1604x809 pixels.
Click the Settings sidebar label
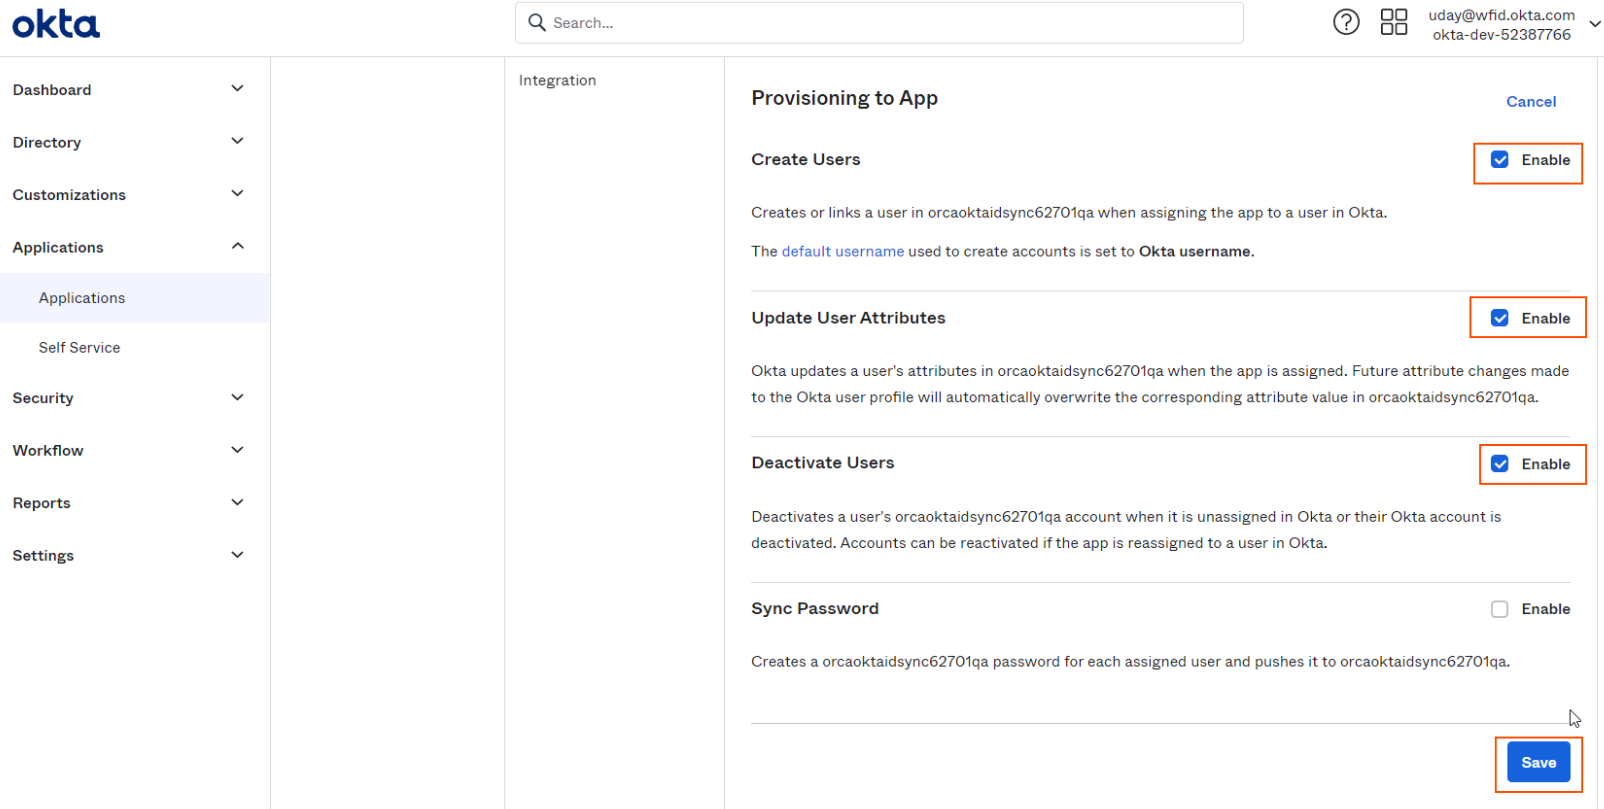43,556
